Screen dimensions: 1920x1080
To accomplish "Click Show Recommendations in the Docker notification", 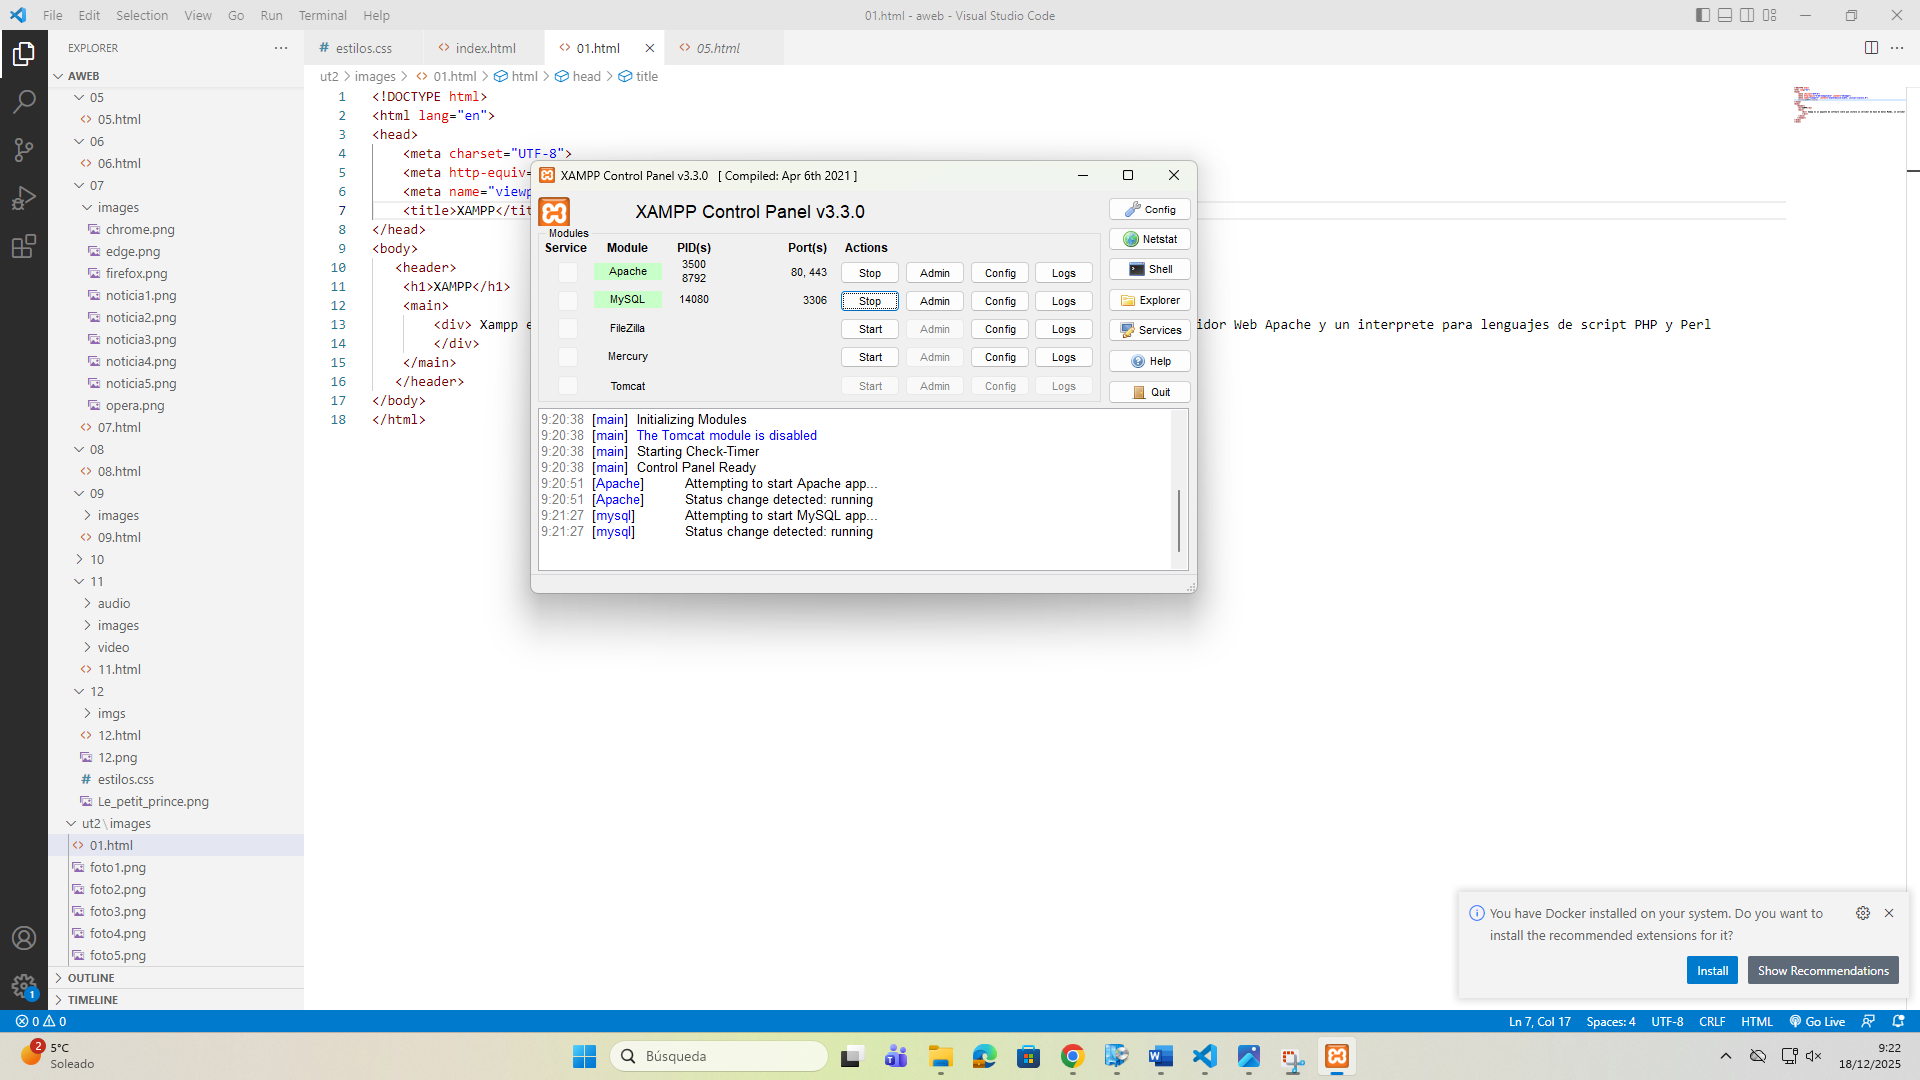I will [1822, 970].
